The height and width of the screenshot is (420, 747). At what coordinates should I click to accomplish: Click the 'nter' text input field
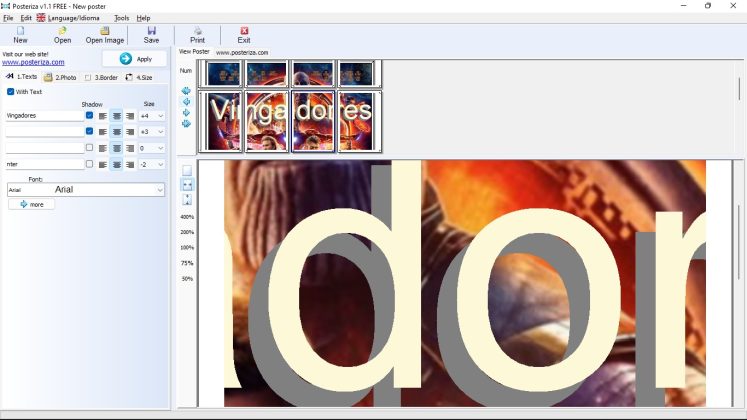(45, 164)
